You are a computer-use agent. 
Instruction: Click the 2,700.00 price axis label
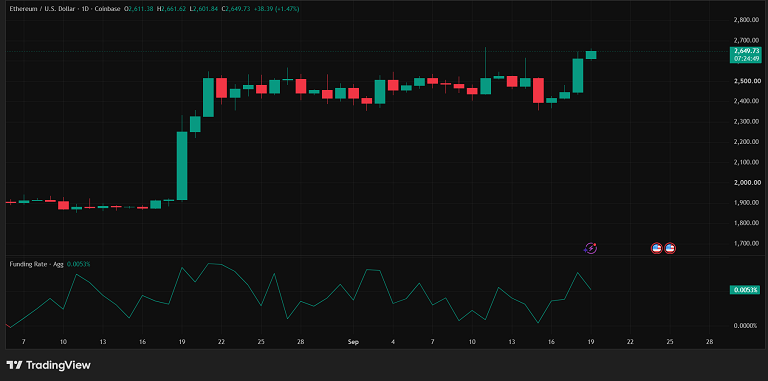tap(746, 40)
